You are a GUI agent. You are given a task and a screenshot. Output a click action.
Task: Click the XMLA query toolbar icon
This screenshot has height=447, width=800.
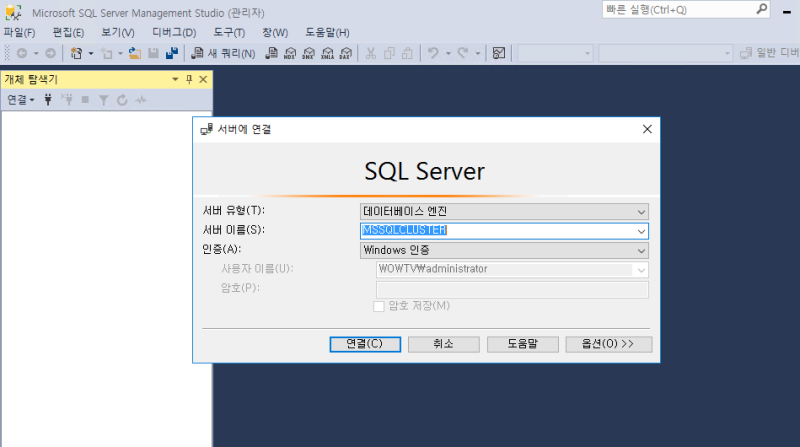pos(328,53)
